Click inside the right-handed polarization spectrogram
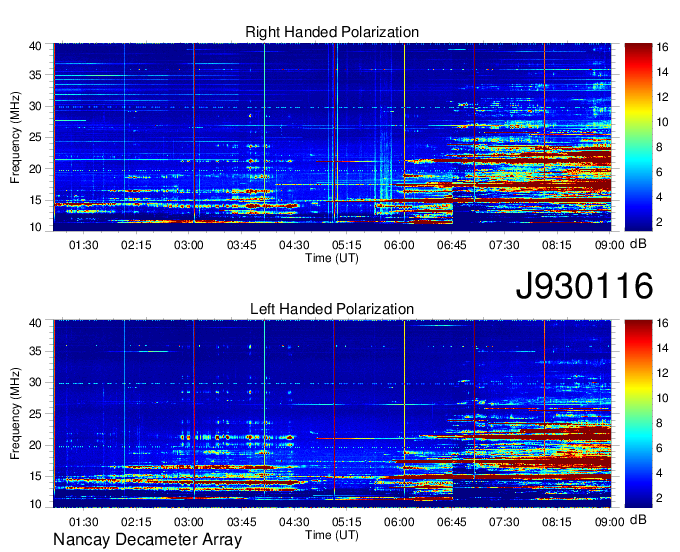680x552 pixels. coord(332,137)
